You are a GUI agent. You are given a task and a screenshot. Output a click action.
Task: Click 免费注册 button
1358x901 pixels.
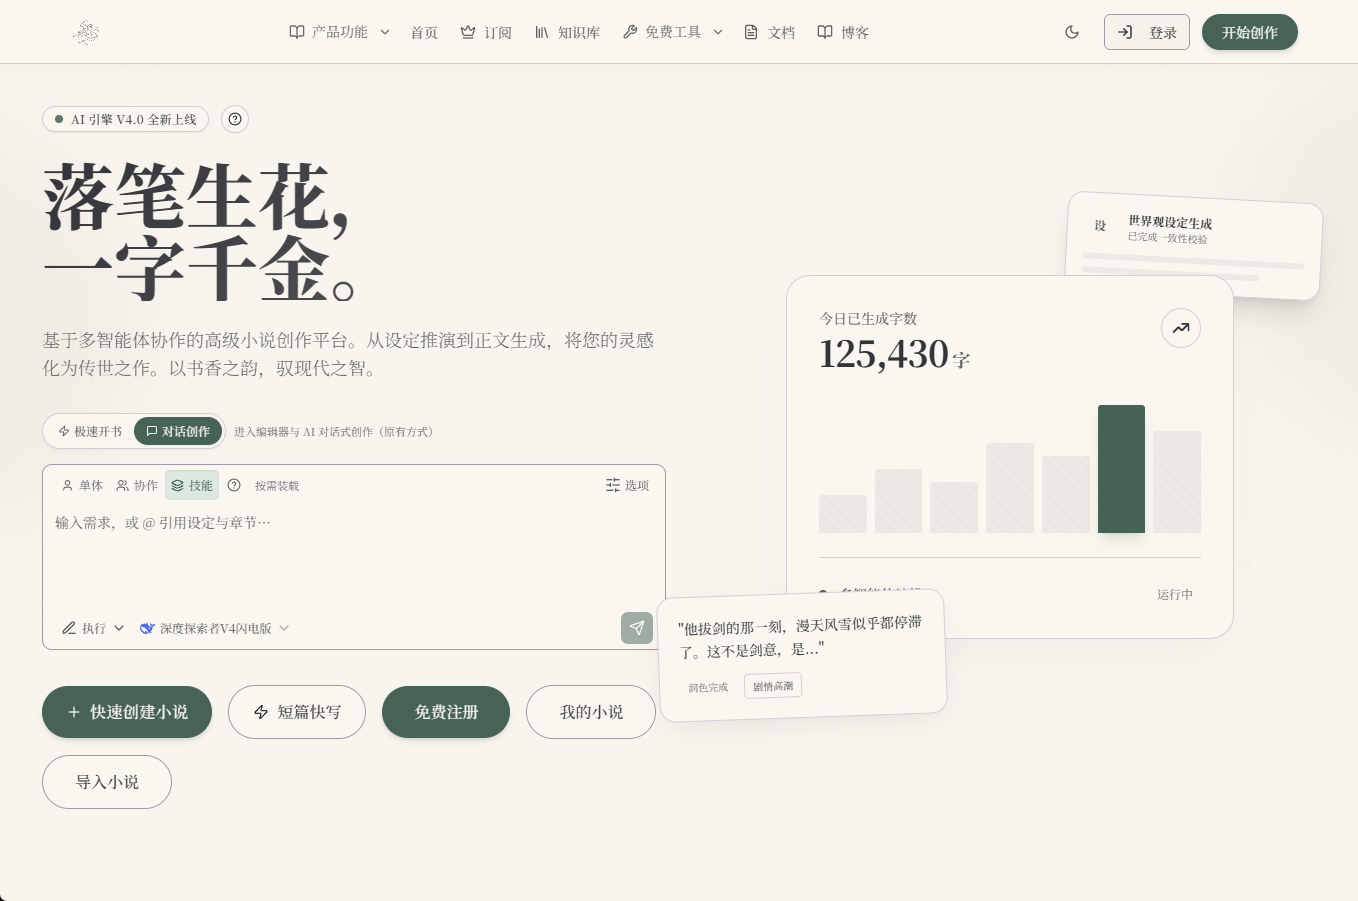pyautogui.click(x=446, y=712)
